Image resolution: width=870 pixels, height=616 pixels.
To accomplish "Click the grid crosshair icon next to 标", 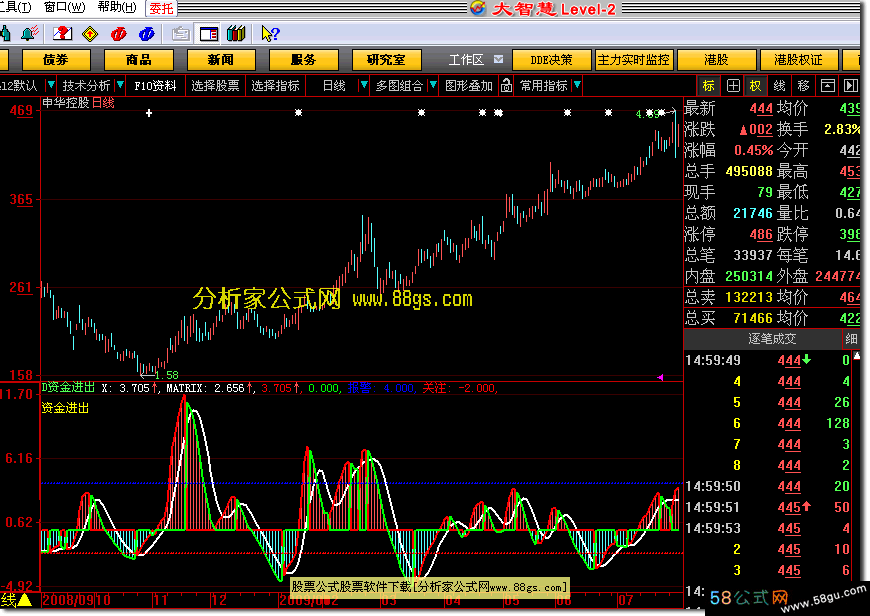I will (733, 85).
